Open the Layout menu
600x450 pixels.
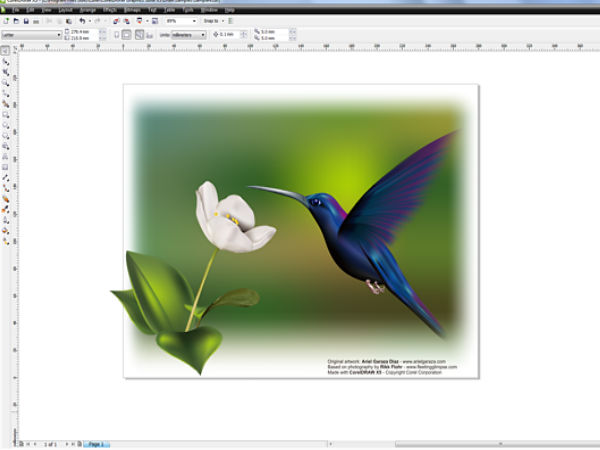(x=65, y=10)
